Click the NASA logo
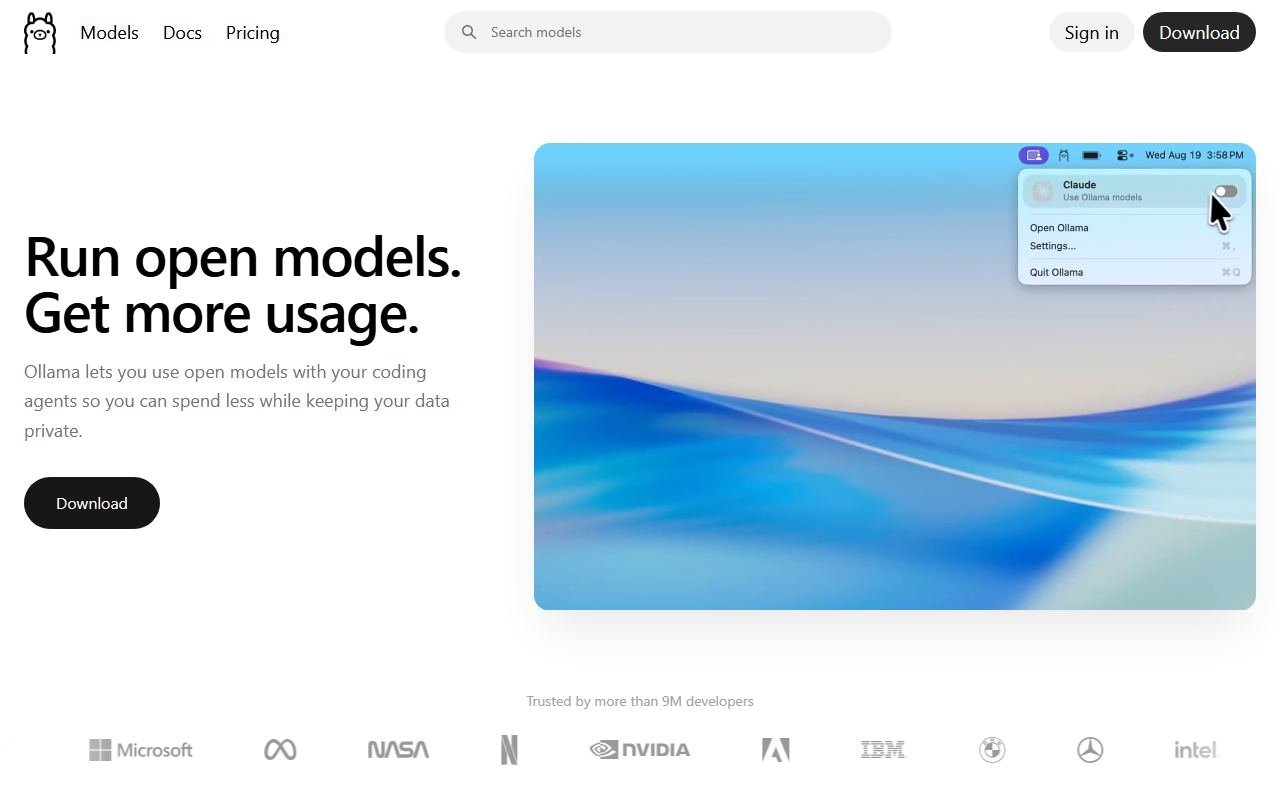The image size is (1280, 800). [x=398, y=750]
